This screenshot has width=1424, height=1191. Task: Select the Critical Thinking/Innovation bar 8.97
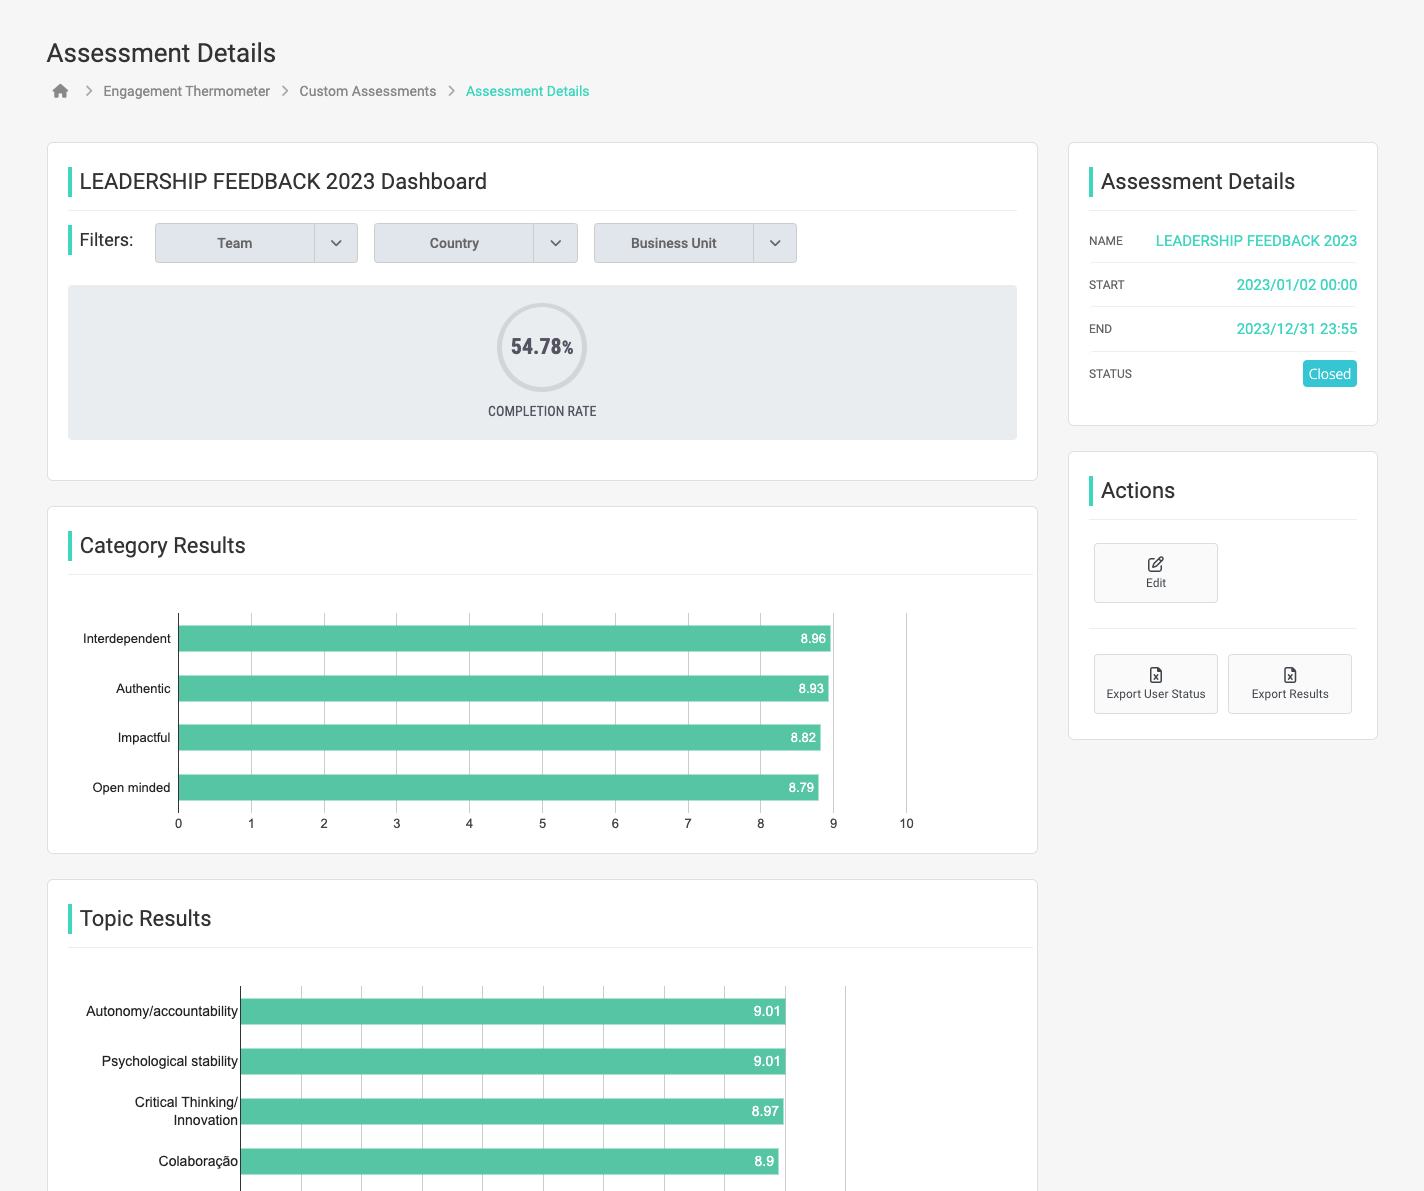[512, 1111]
